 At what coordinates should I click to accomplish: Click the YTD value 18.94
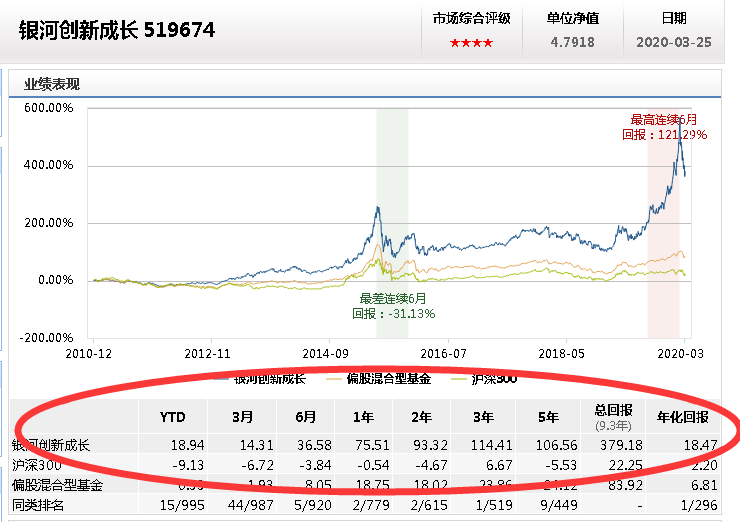pos(187,445)
